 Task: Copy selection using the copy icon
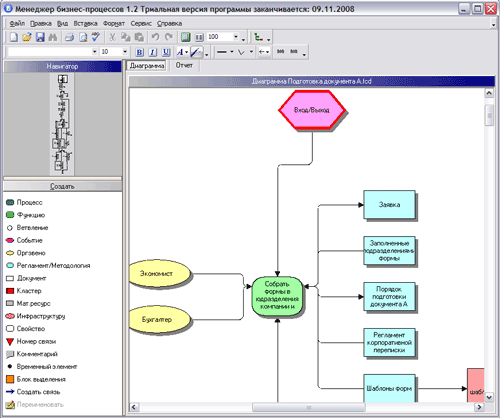point(126,37)
